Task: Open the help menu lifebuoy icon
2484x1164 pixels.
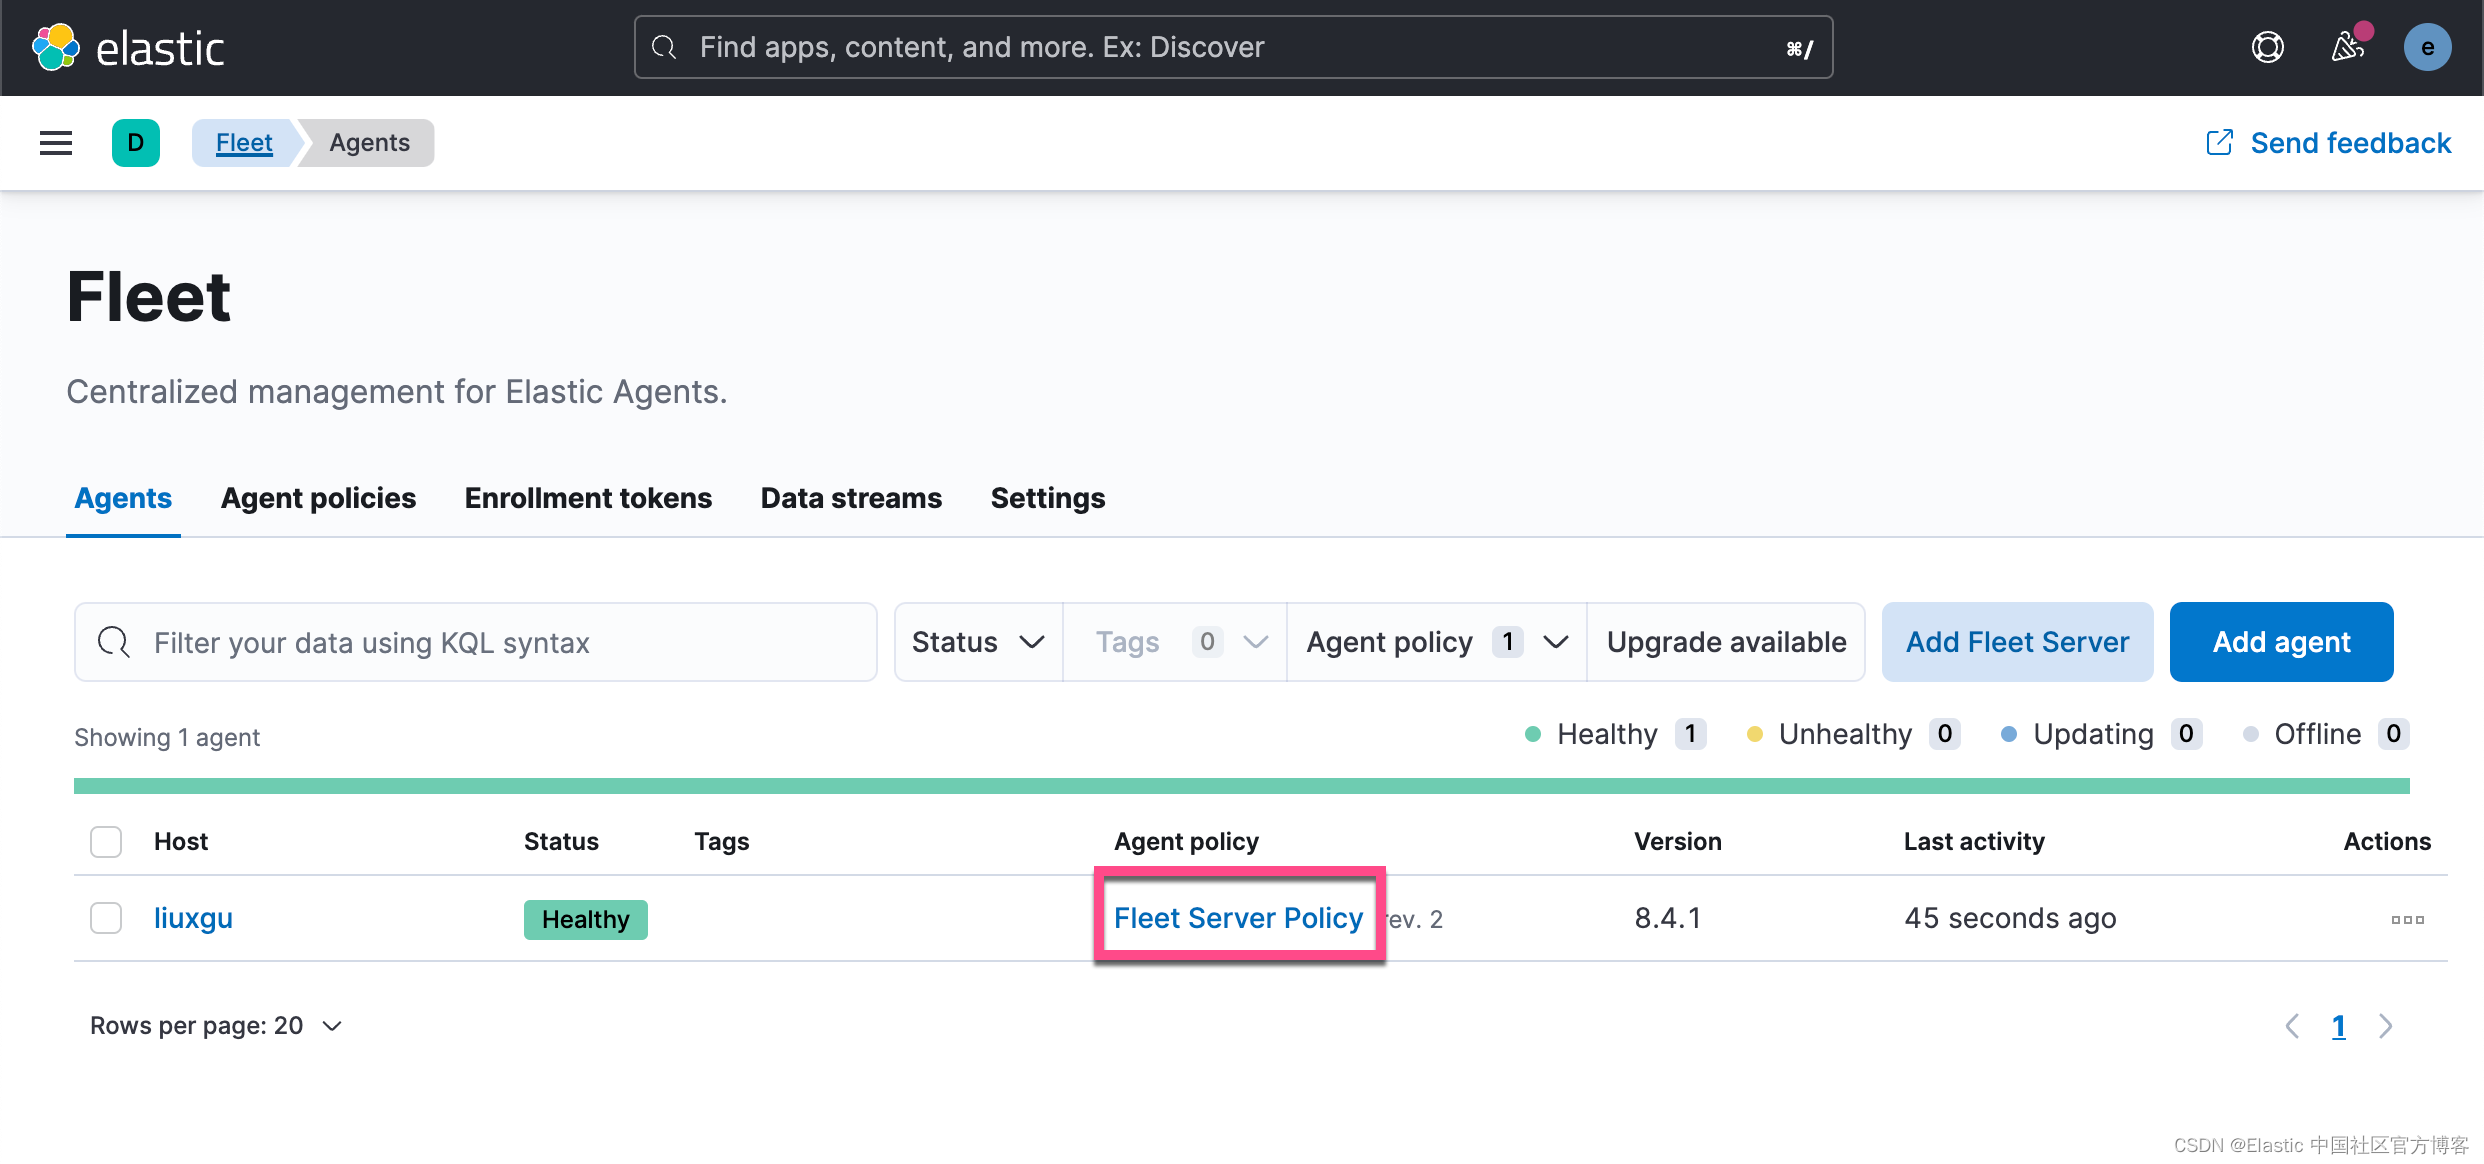Action: (x=2267, y=47)
